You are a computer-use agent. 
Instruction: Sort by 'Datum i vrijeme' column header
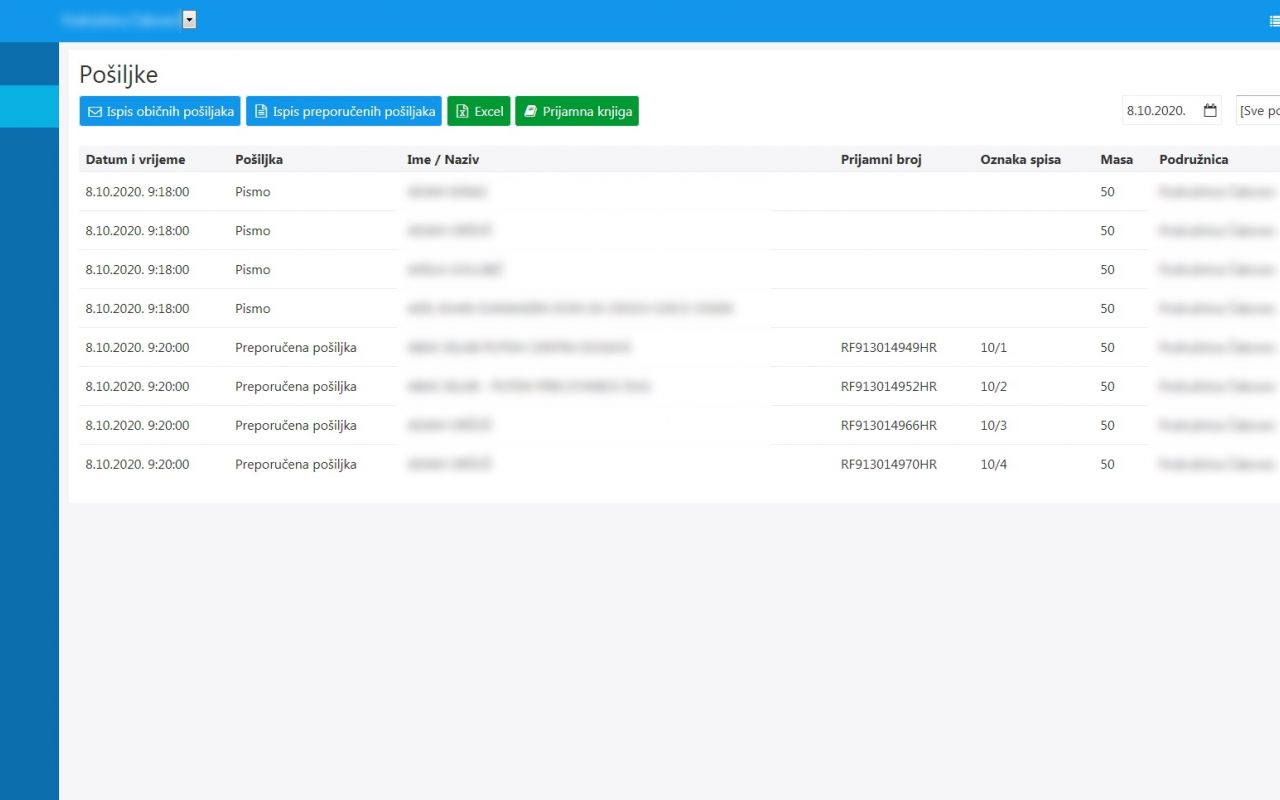coord(135,160)
